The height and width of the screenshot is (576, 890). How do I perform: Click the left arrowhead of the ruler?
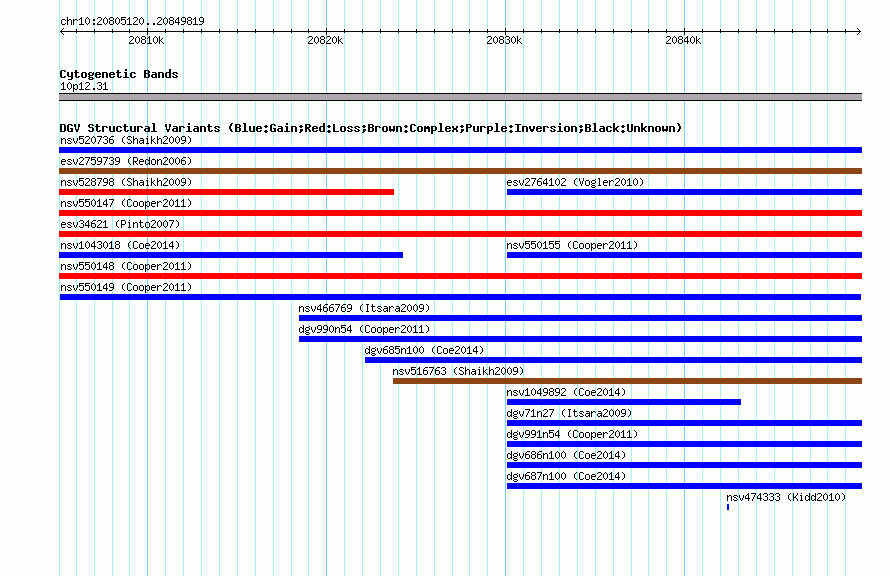(62, 31)
